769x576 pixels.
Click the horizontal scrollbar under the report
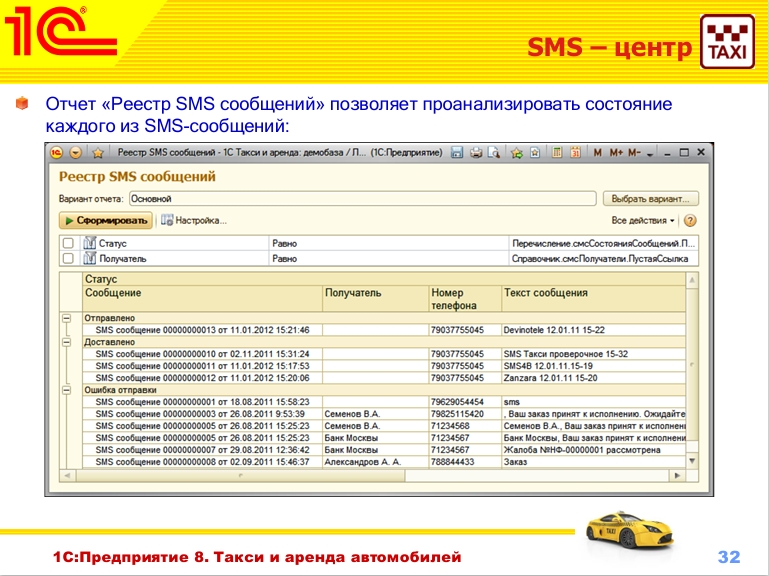click(370, 477)
